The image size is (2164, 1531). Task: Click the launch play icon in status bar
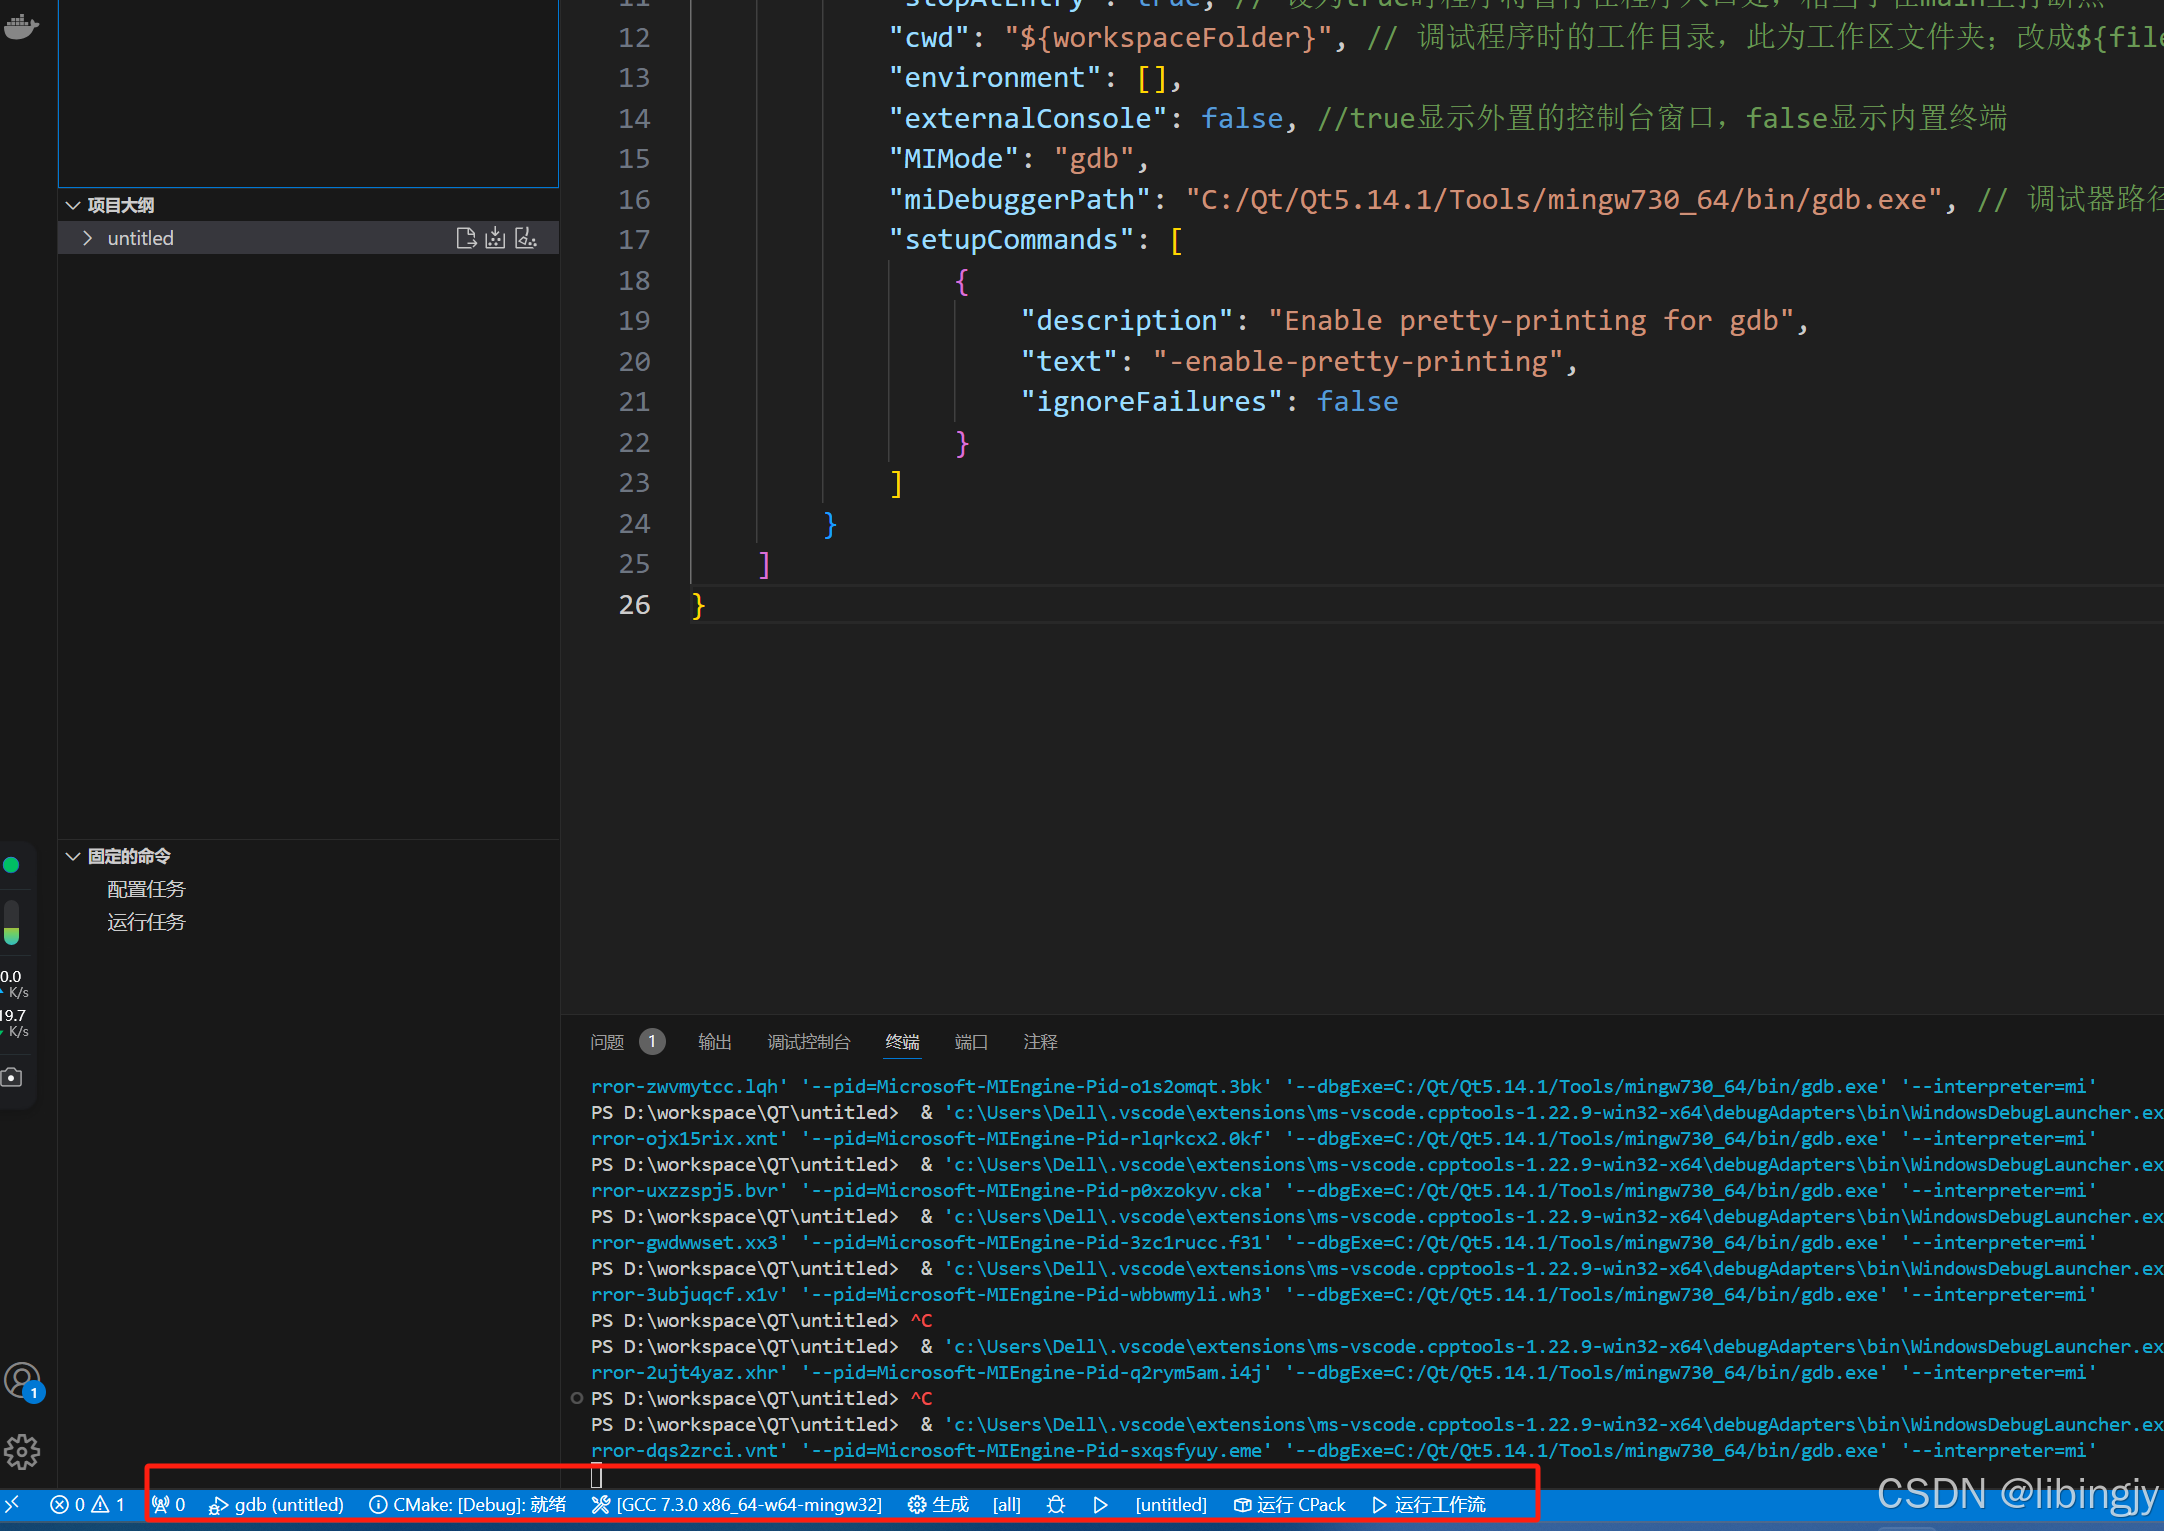click(x=1100, y=1505)
